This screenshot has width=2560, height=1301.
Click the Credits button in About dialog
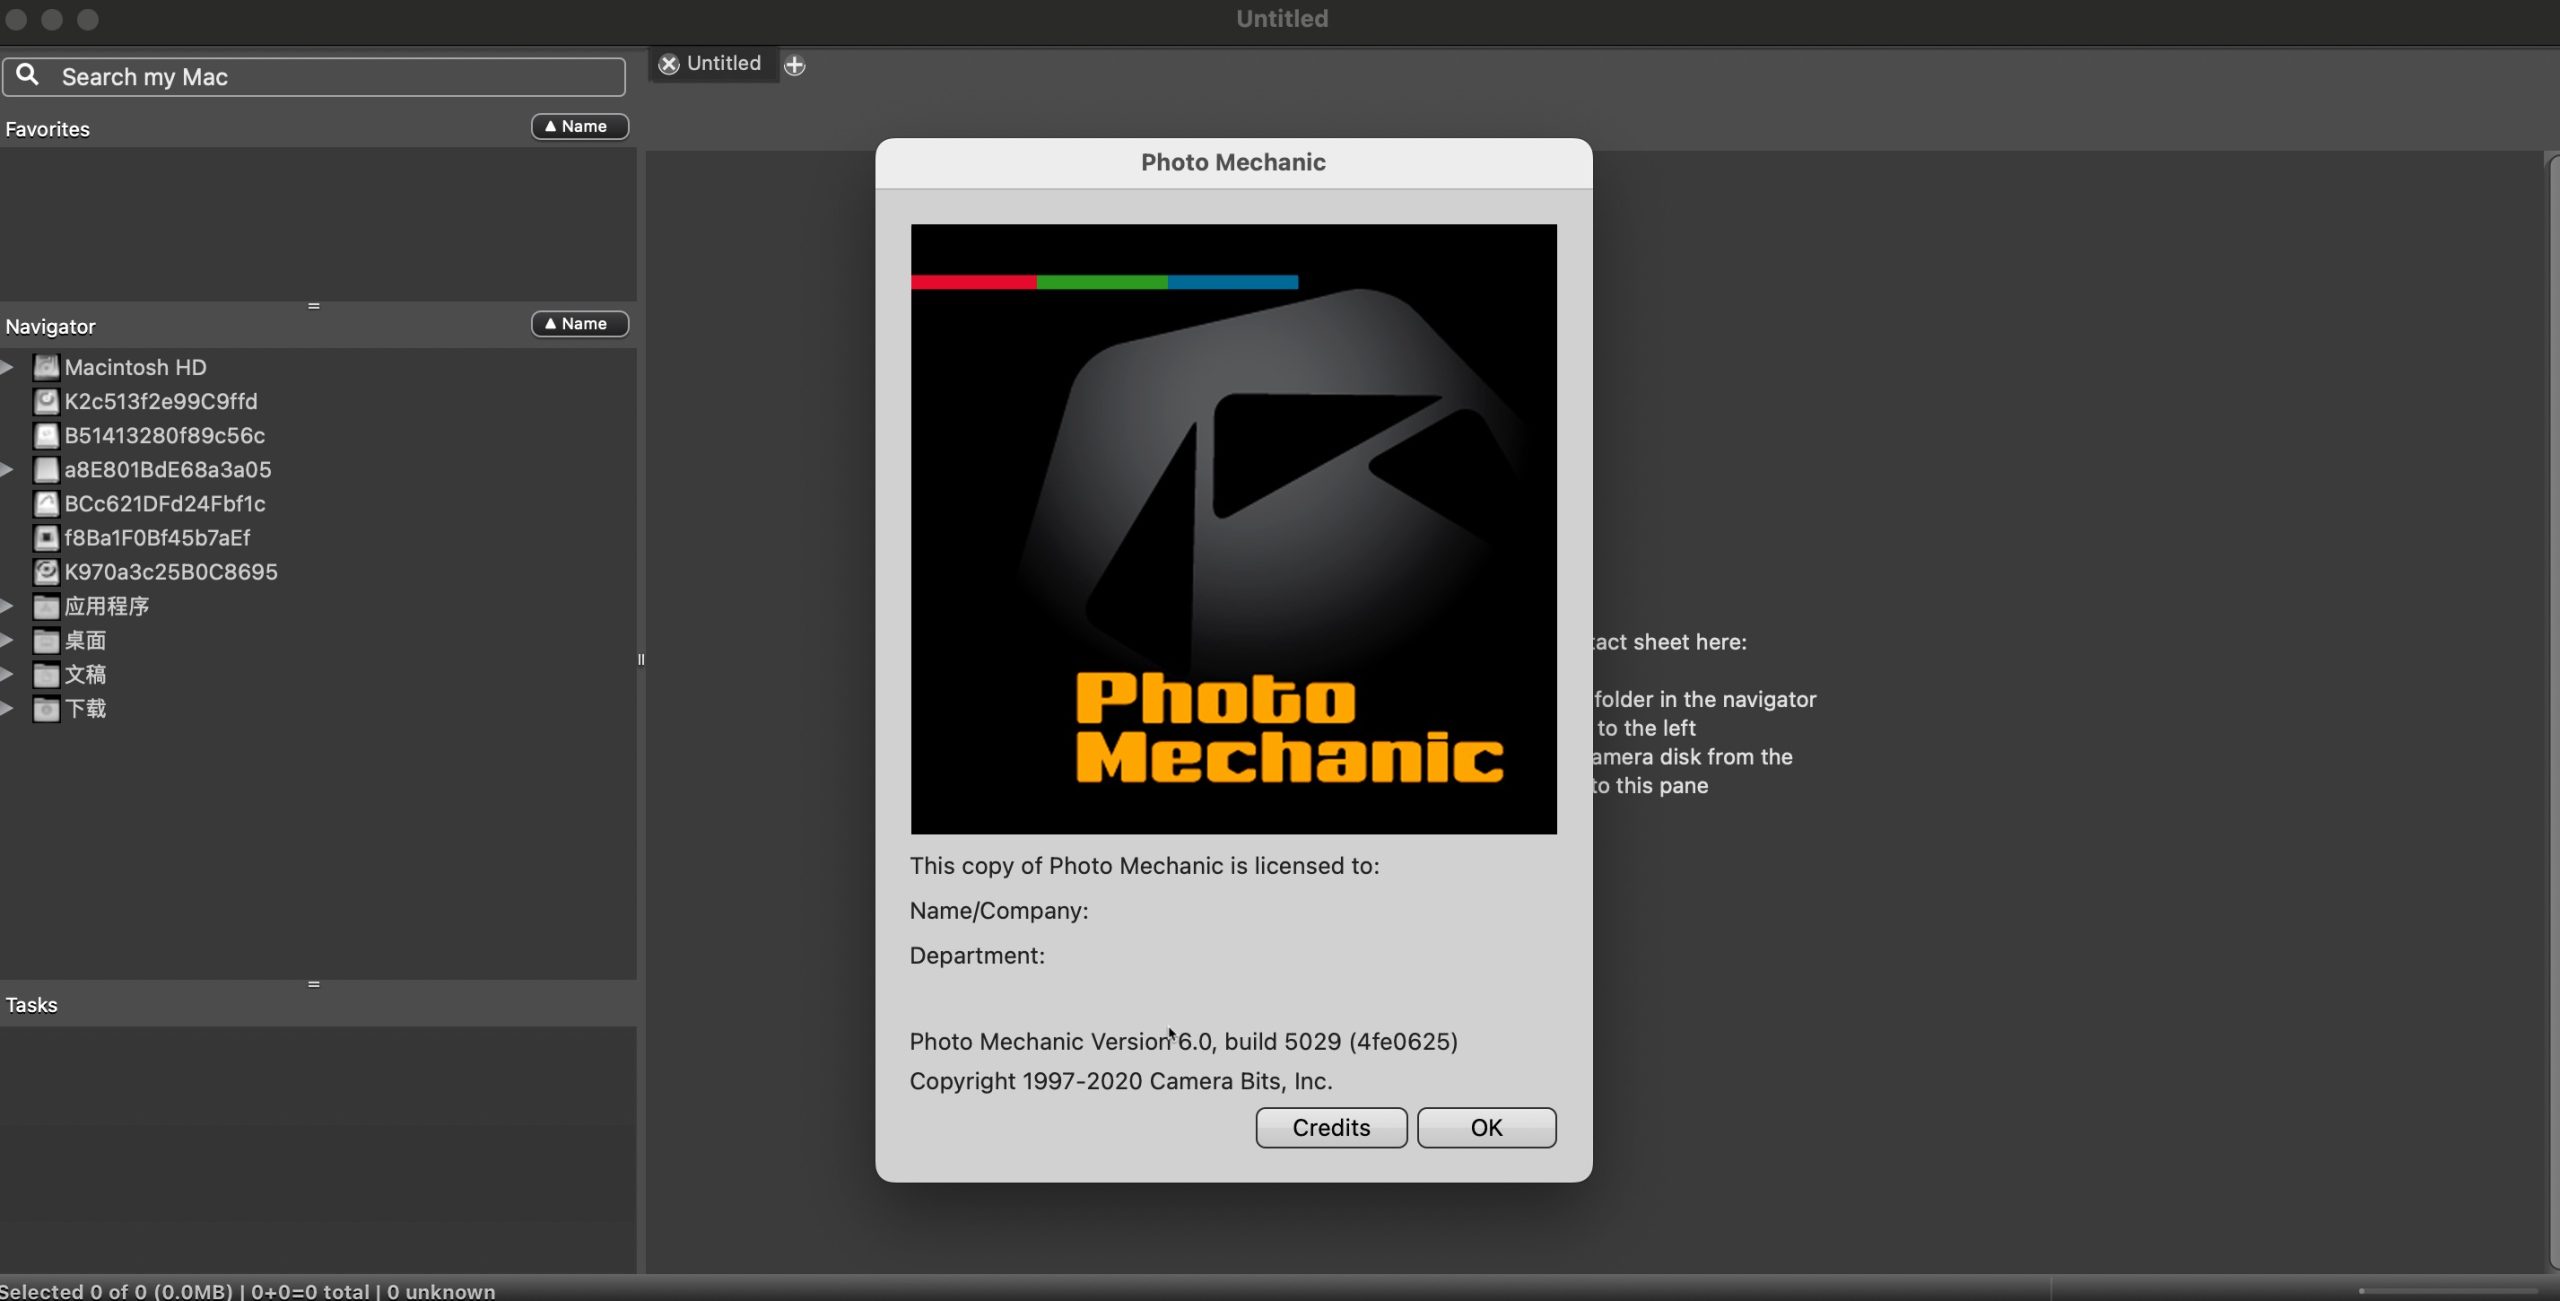(x=1331, y=1127)
